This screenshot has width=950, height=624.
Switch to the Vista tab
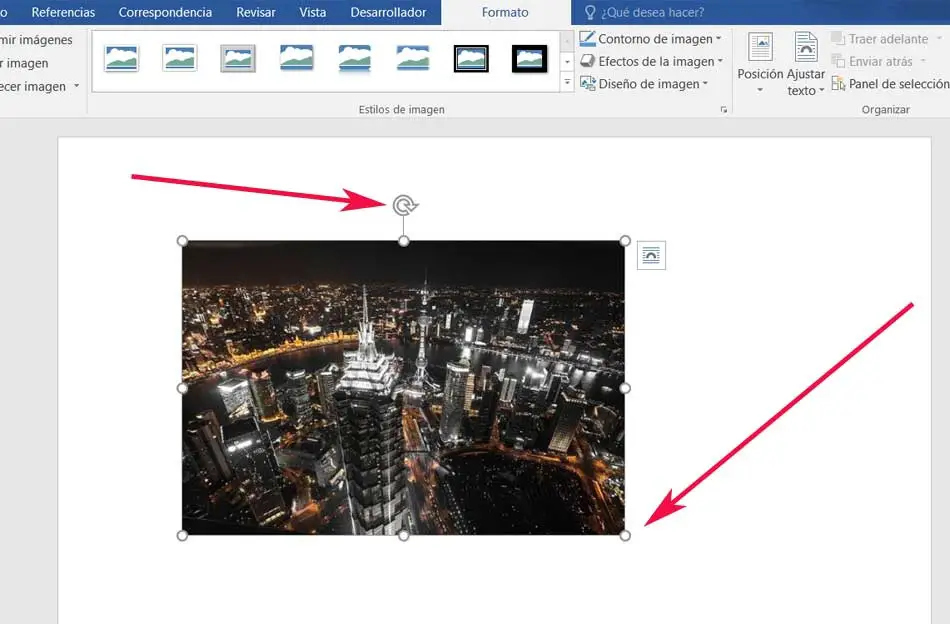(x=313, y=12)
